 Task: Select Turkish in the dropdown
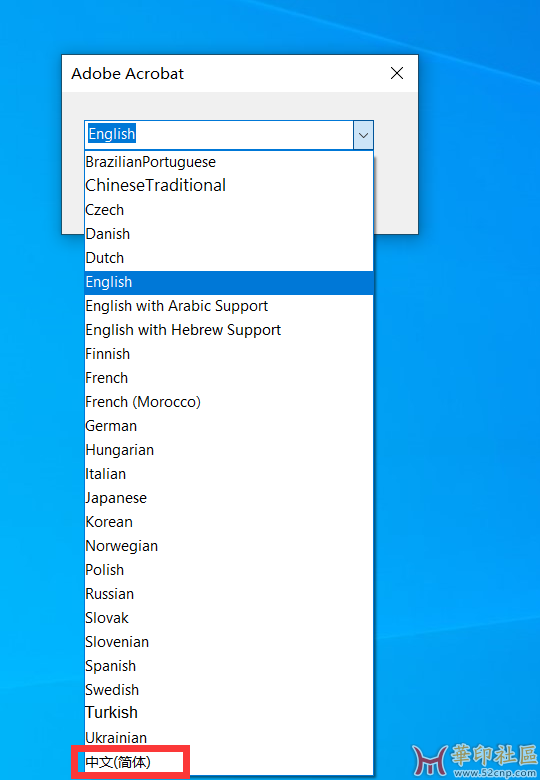(x=229, y=713)
